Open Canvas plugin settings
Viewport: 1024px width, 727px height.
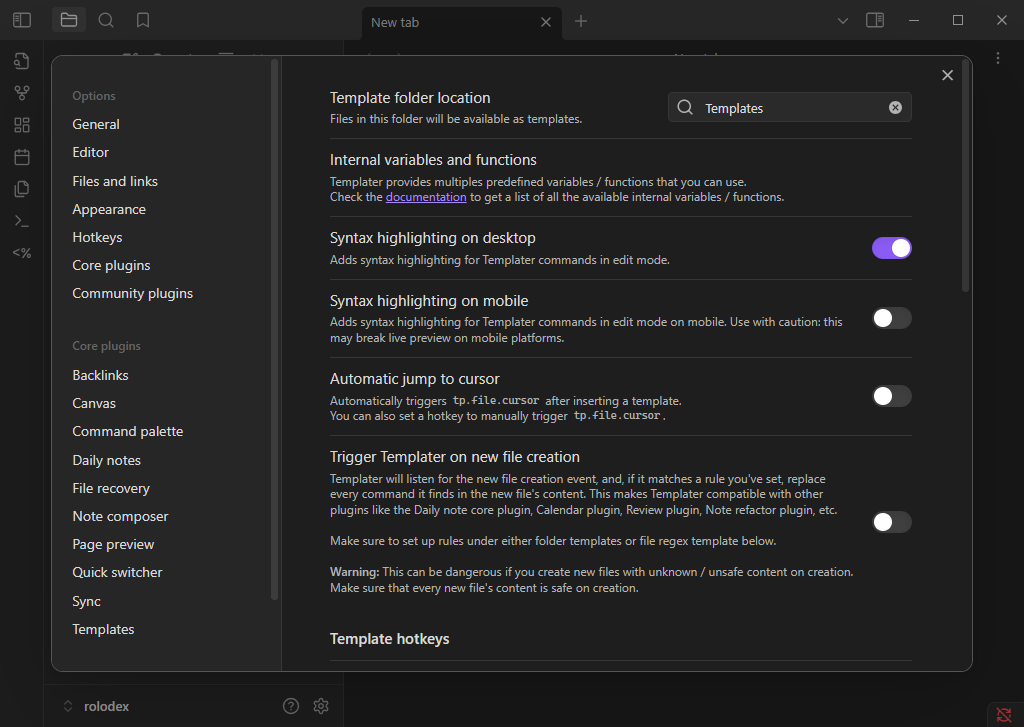tap(94, 403)
